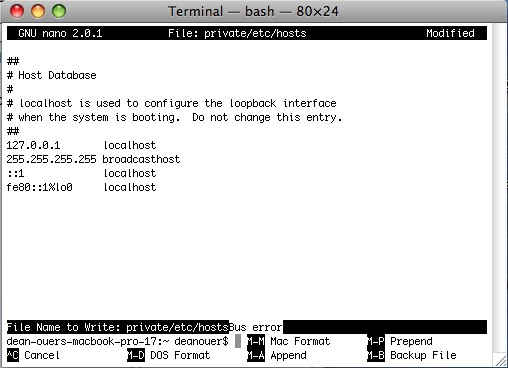
Task: Click the M-D DOS Format option
Action: click(x=169, y=355)
